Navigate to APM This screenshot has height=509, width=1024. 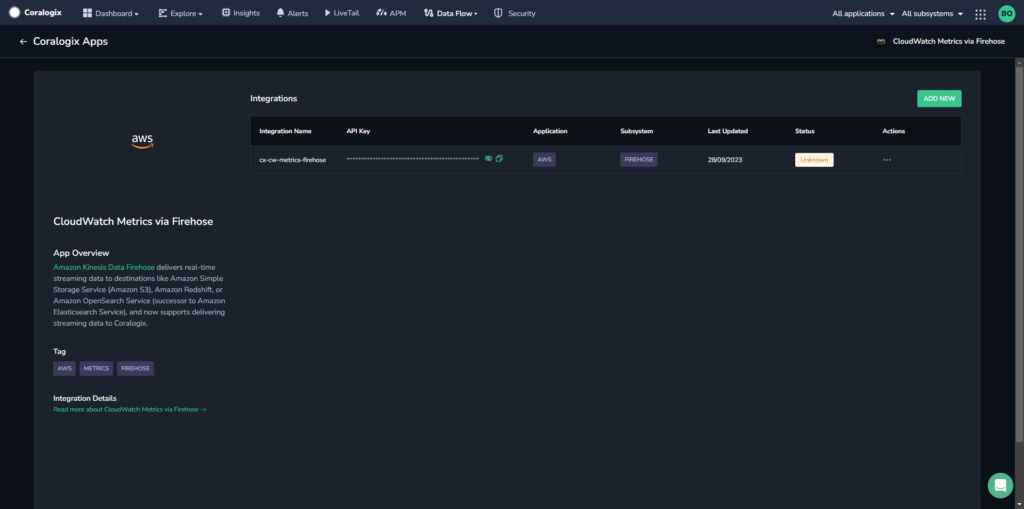391,13
